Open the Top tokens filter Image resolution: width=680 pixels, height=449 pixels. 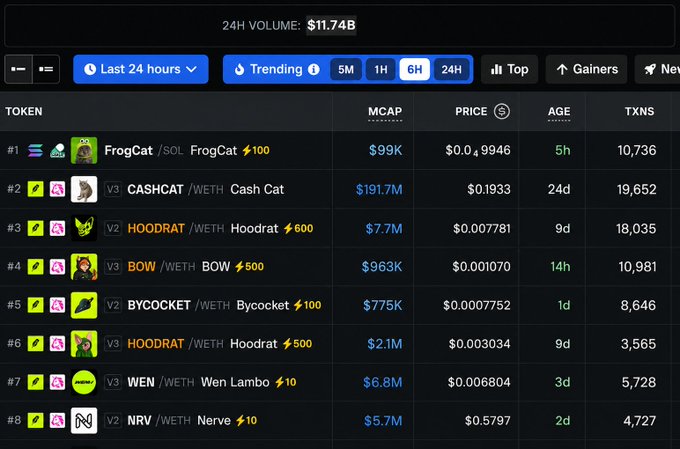pos(510,69)
